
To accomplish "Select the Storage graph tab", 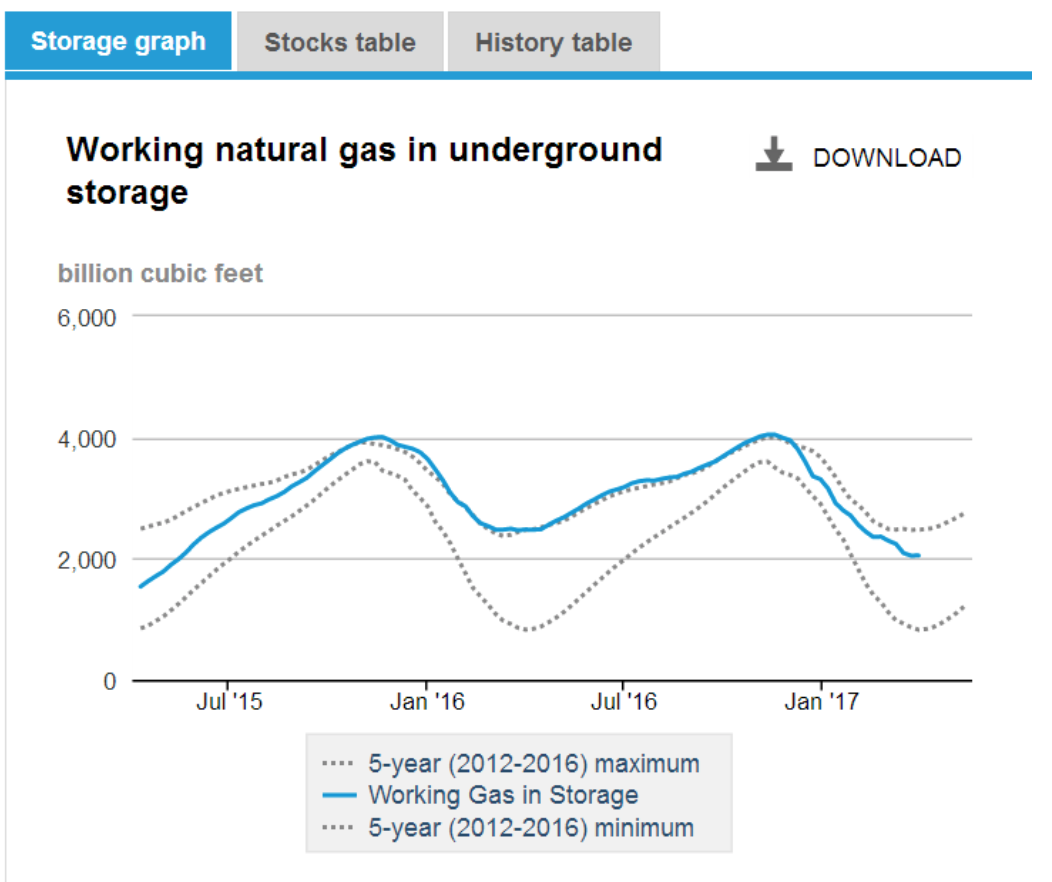I will coord(118,42).
